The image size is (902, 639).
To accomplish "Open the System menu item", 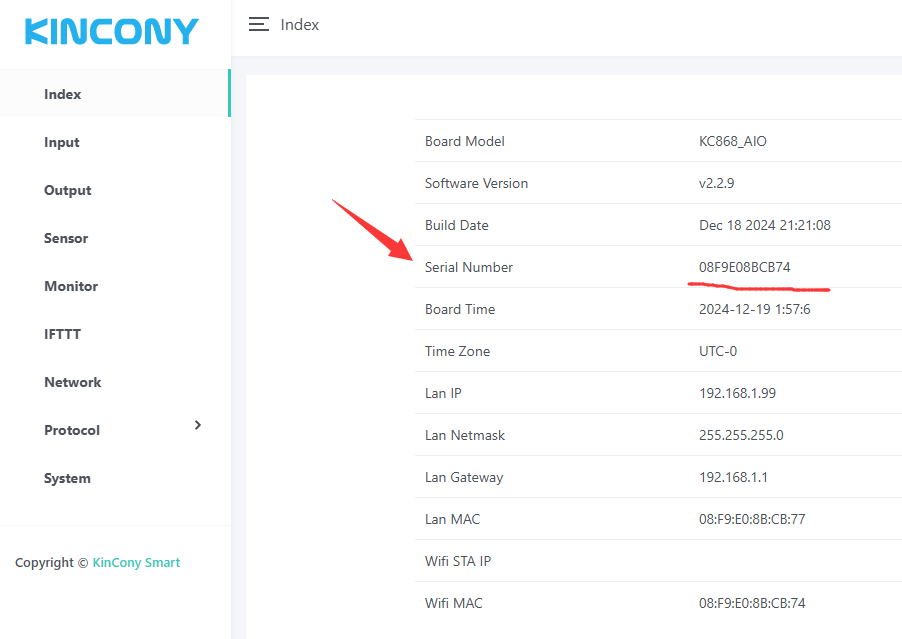I will click(x=67, y=478).
